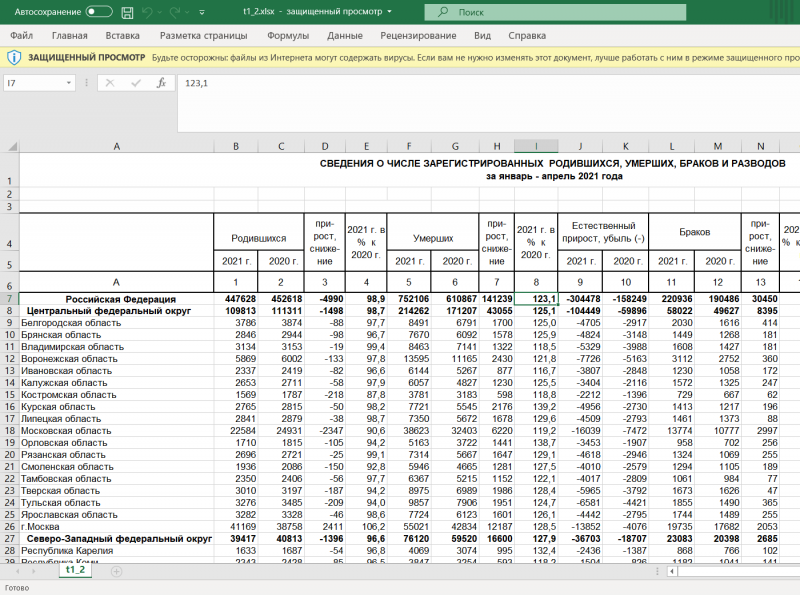The height and width of the screenshot is (595, 800).
Task: Click the Select All corner triangle
Action: (x=10, y=146)
